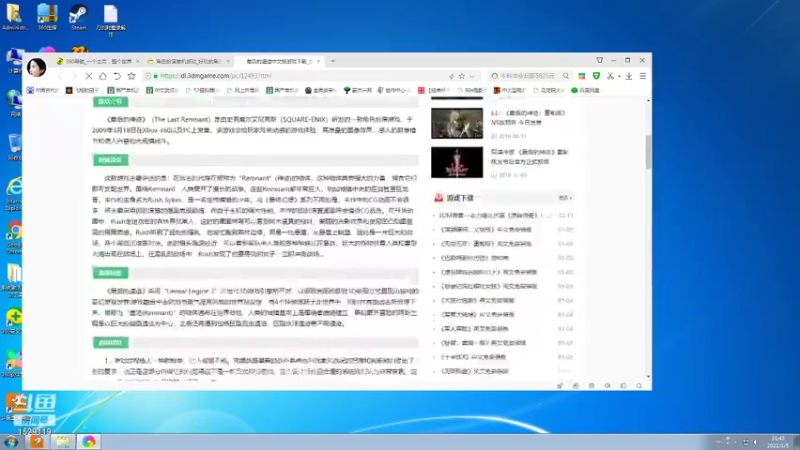Click the 游戏下载 section header icon

click(438, 198)
